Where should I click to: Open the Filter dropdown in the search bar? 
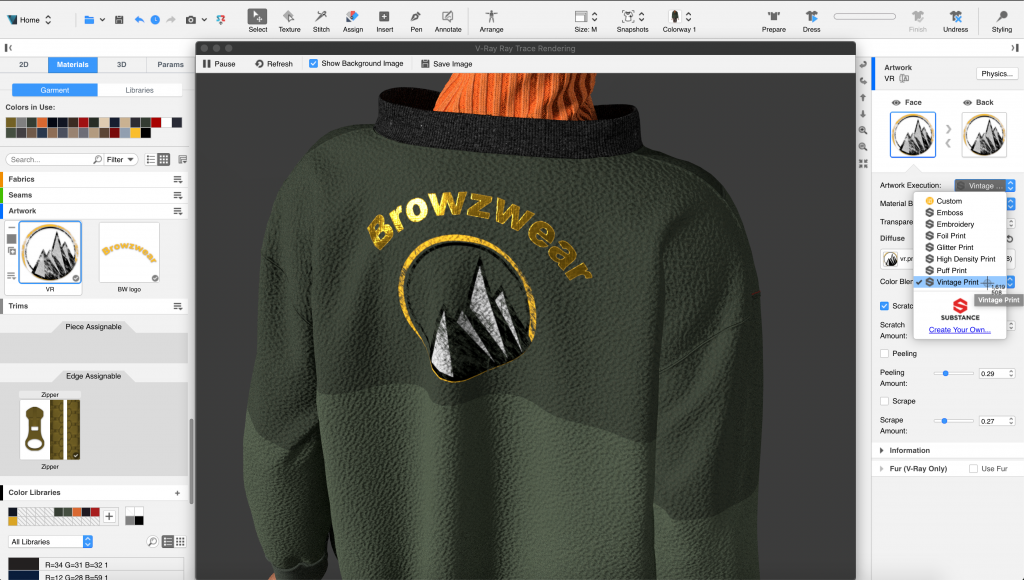tap(118, 158)
